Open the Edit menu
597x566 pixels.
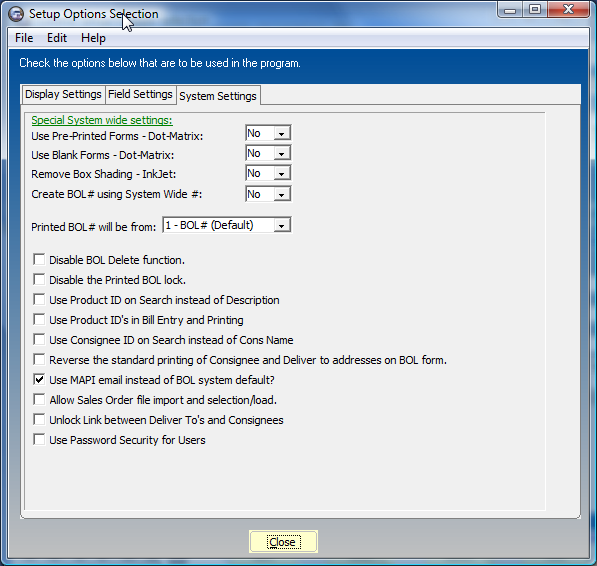(57, 38)
